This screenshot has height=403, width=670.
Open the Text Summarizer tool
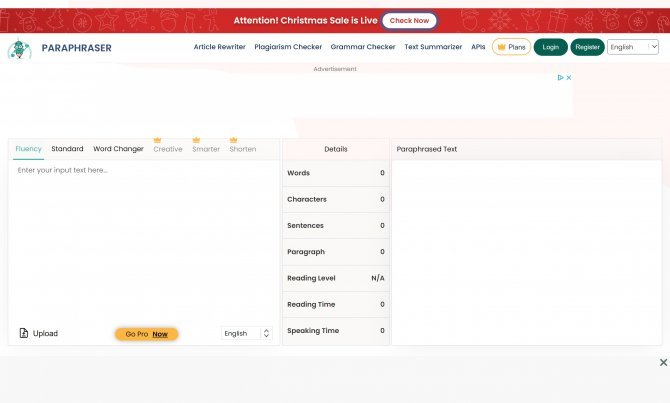pyautogui.click(x=433, y=47)
